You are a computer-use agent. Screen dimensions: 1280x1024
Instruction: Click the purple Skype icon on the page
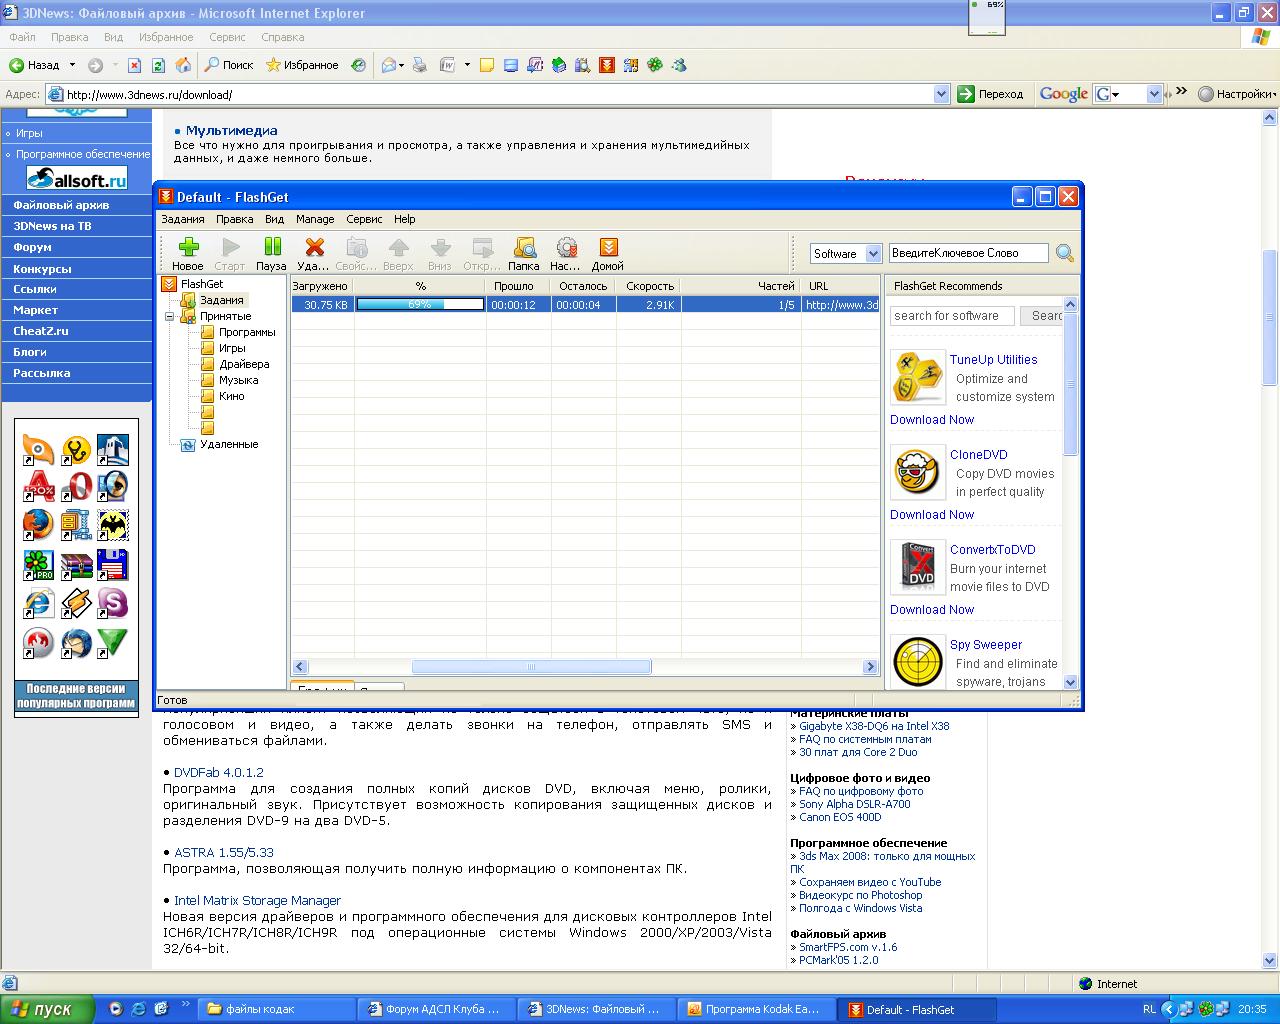(112, 603)
